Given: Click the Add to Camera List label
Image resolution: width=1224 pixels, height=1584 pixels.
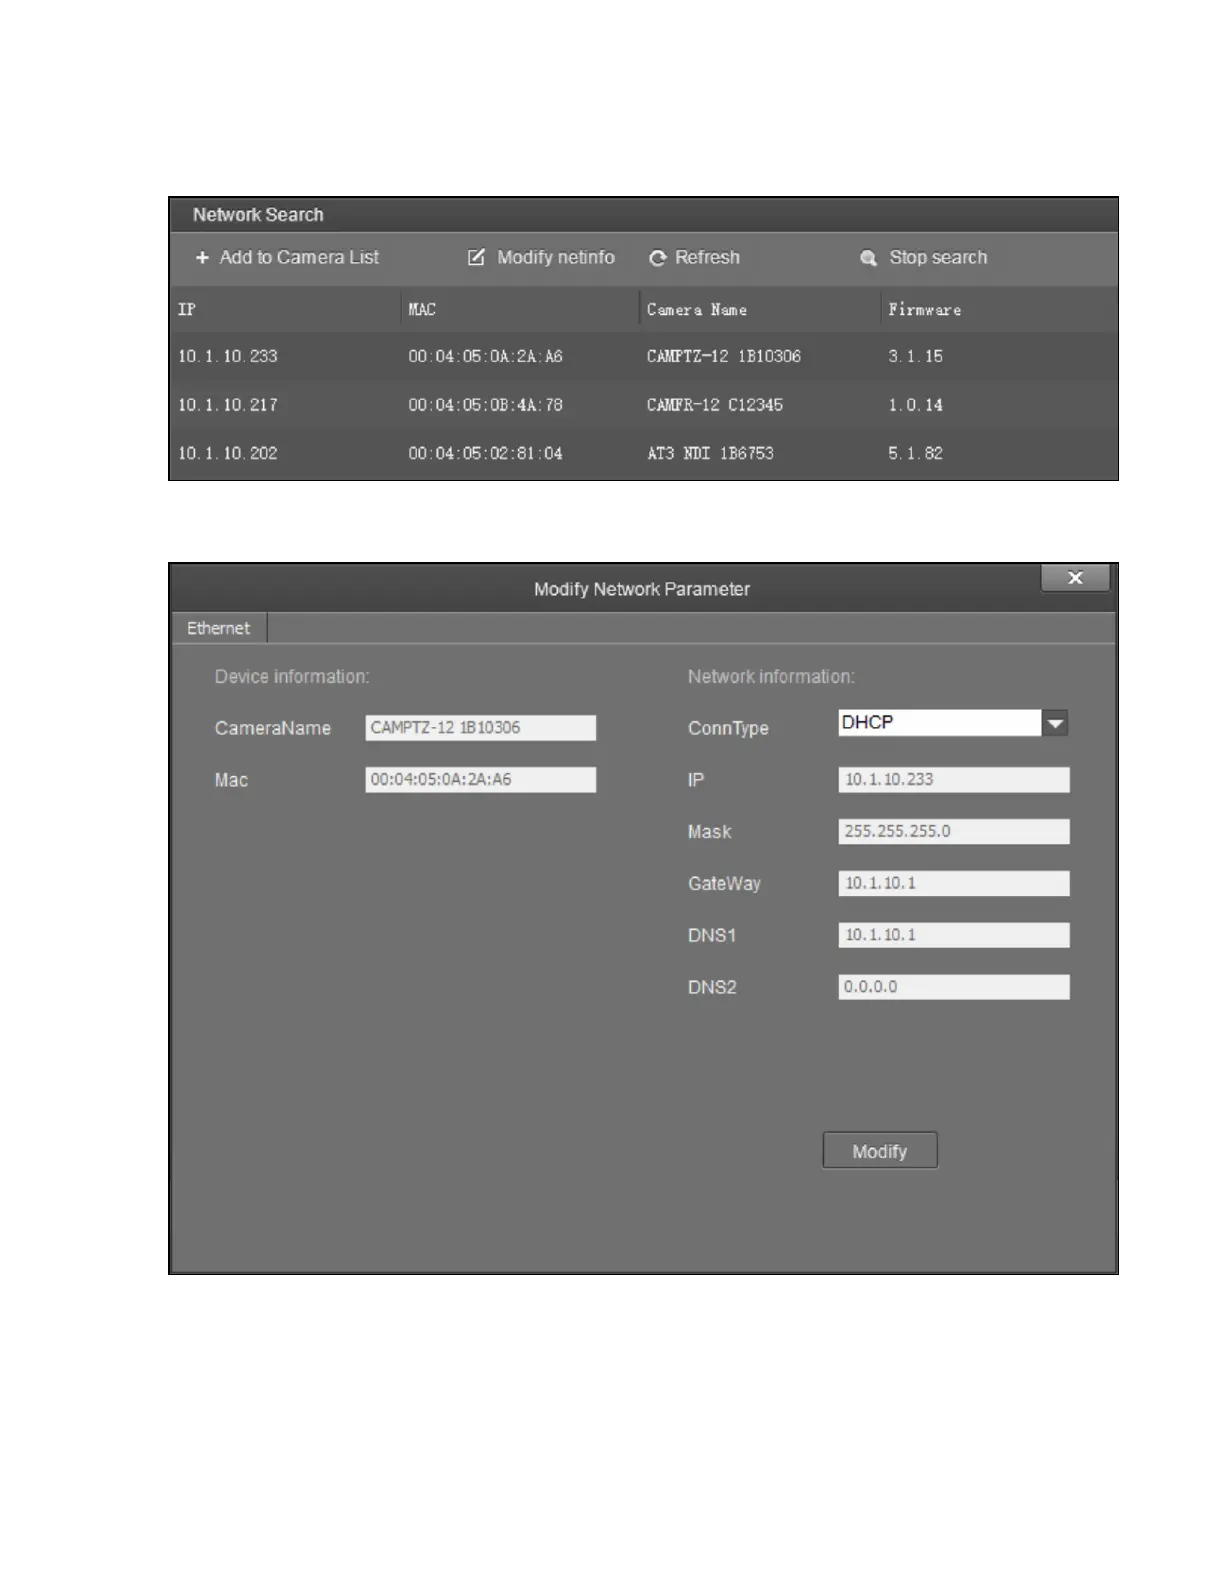Looking at the screenshot, I should coord(299,257).
